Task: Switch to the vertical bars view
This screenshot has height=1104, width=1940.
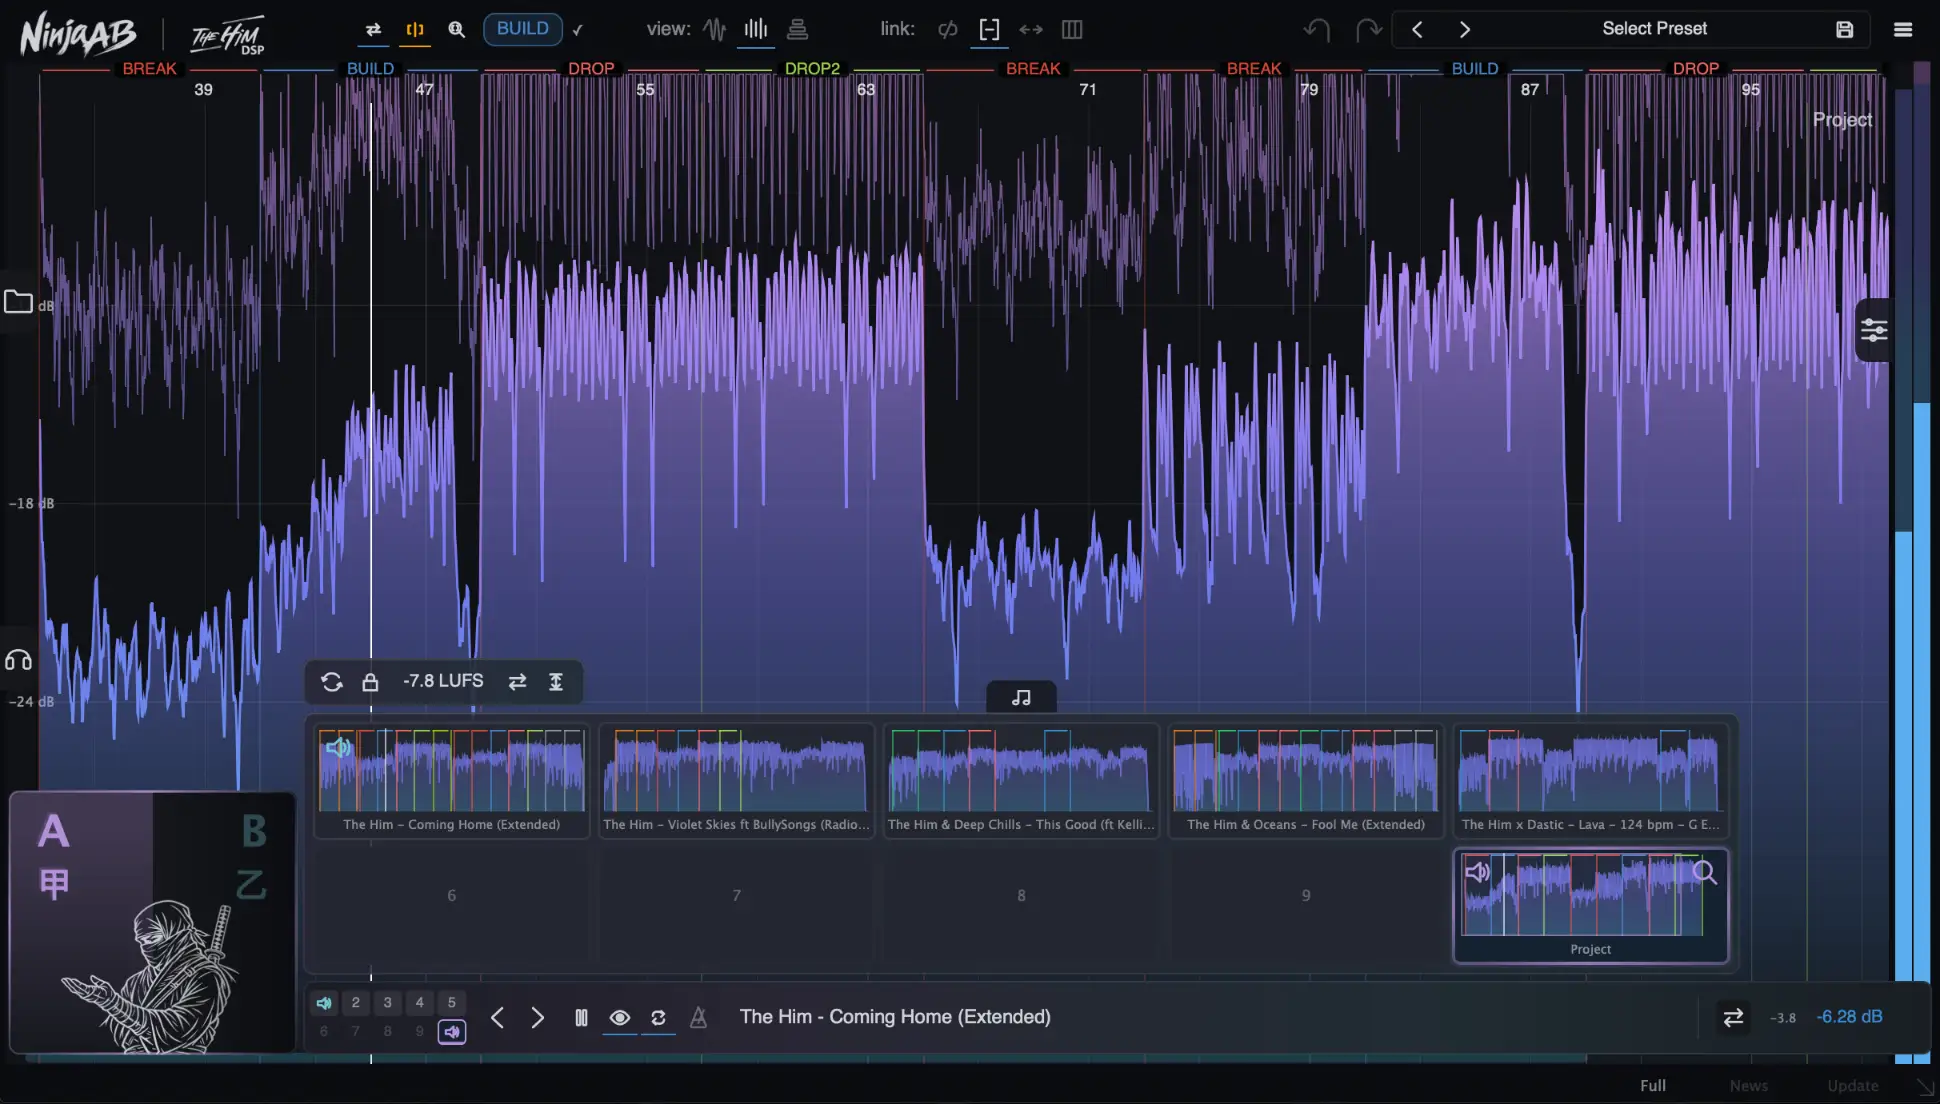Action: [756, 29]
